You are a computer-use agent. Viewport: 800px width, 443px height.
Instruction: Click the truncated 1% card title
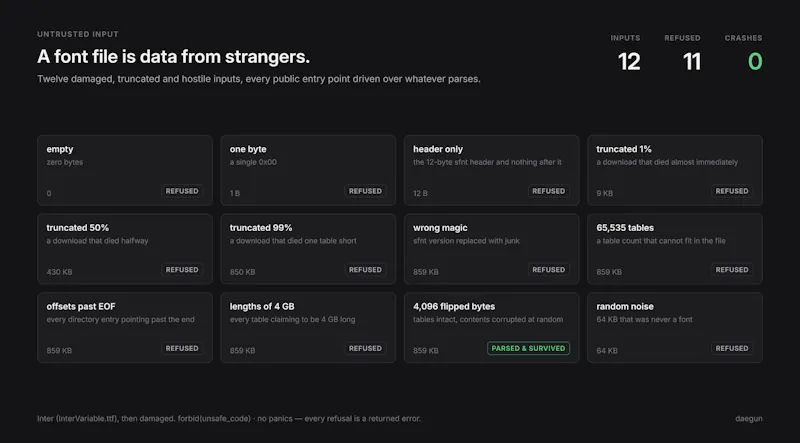tap(624, 149)
